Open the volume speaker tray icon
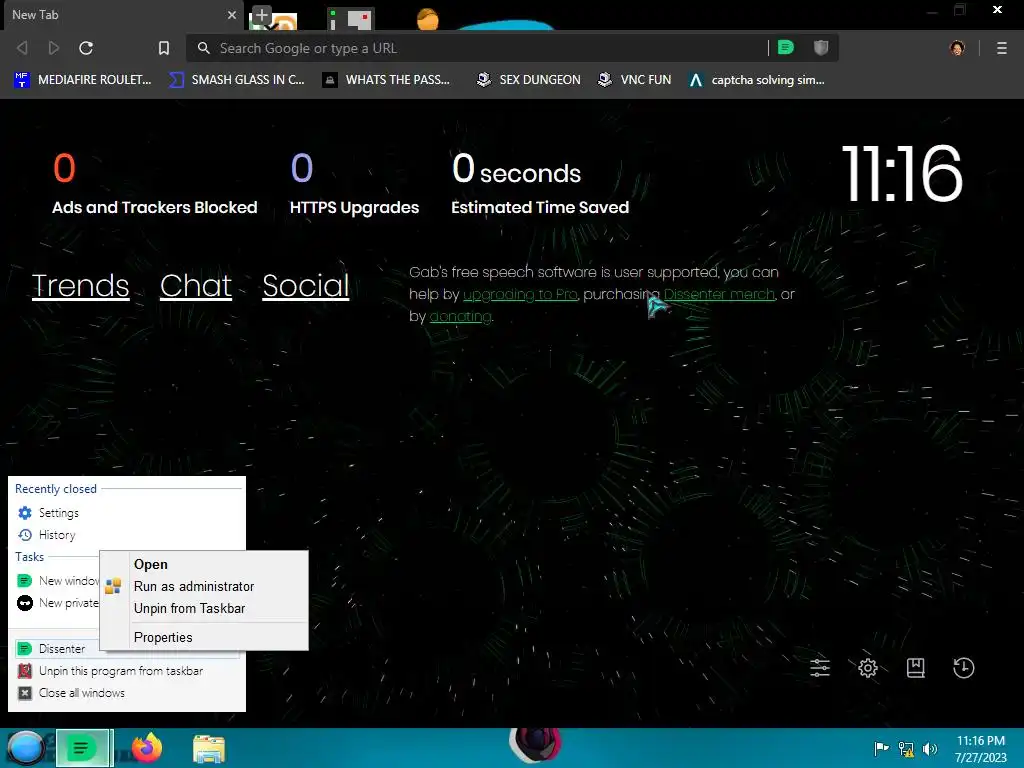 (x=930, y=748)
